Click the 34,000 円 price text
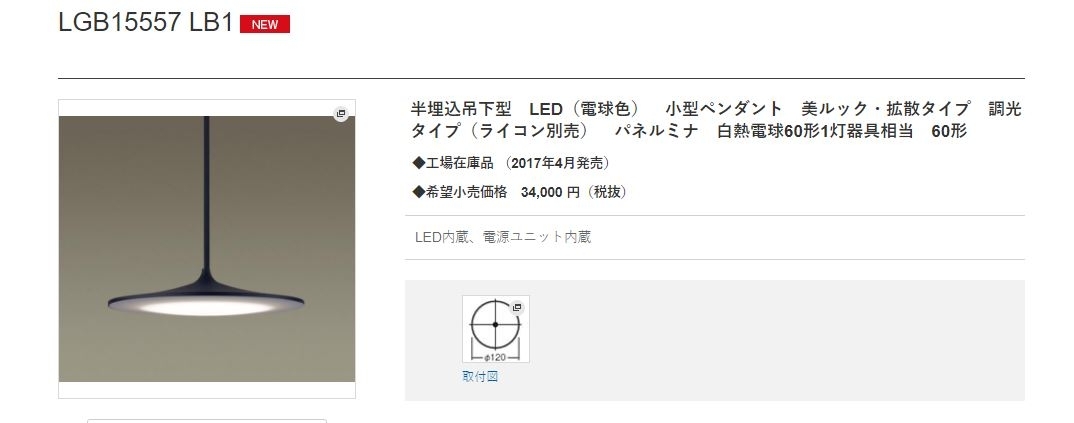 point(550,192)
